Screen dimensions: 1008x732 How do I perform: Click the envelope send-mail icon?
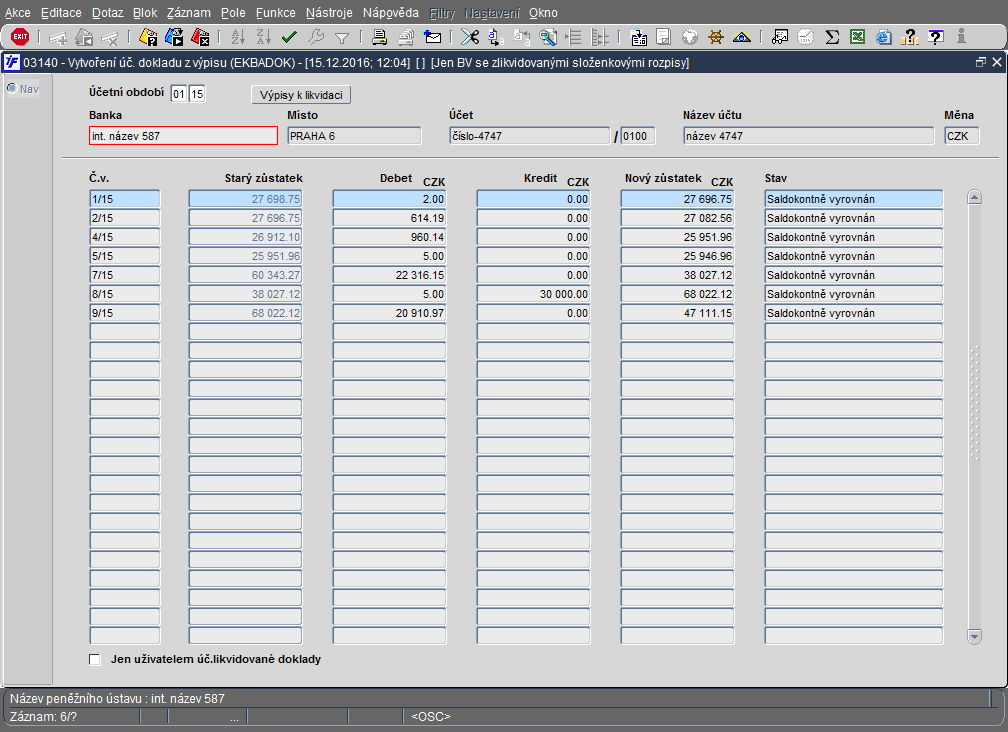(433, 37)
